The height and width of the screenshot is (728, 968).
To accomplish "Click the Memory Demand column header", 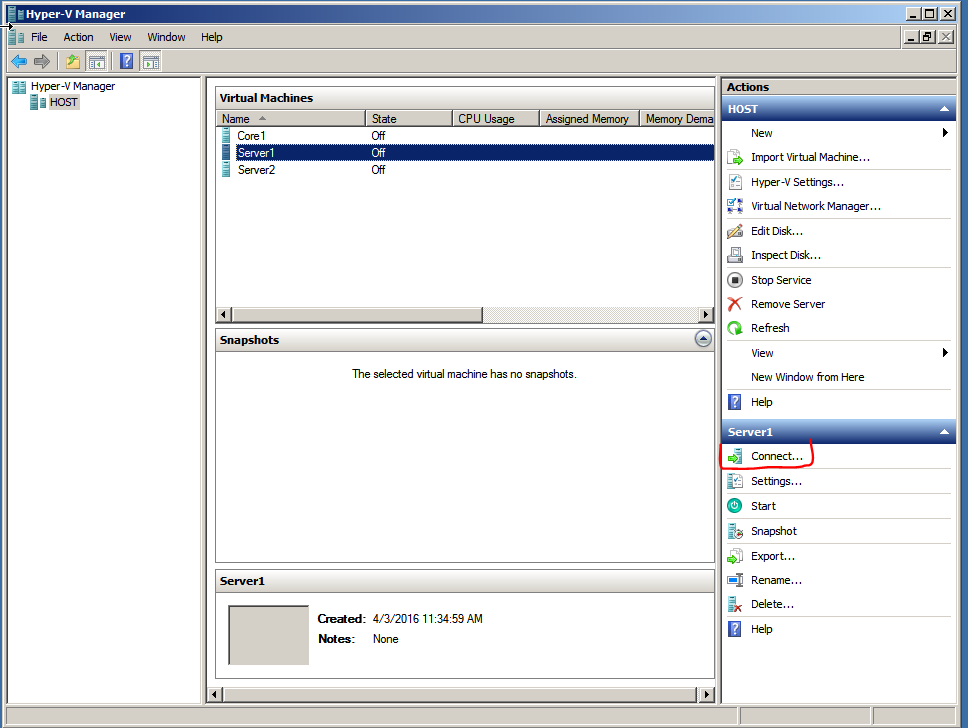I will 677,119.
